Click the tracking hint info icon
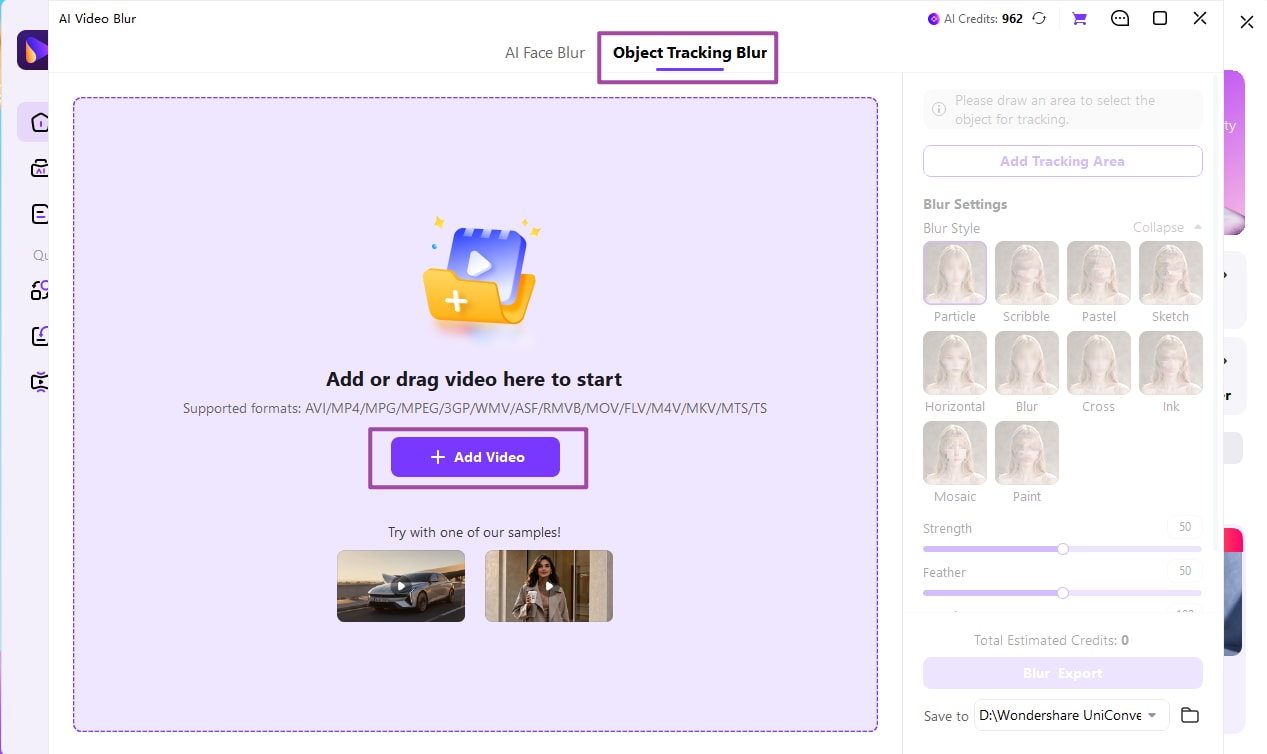 click(x=939, y=109)
